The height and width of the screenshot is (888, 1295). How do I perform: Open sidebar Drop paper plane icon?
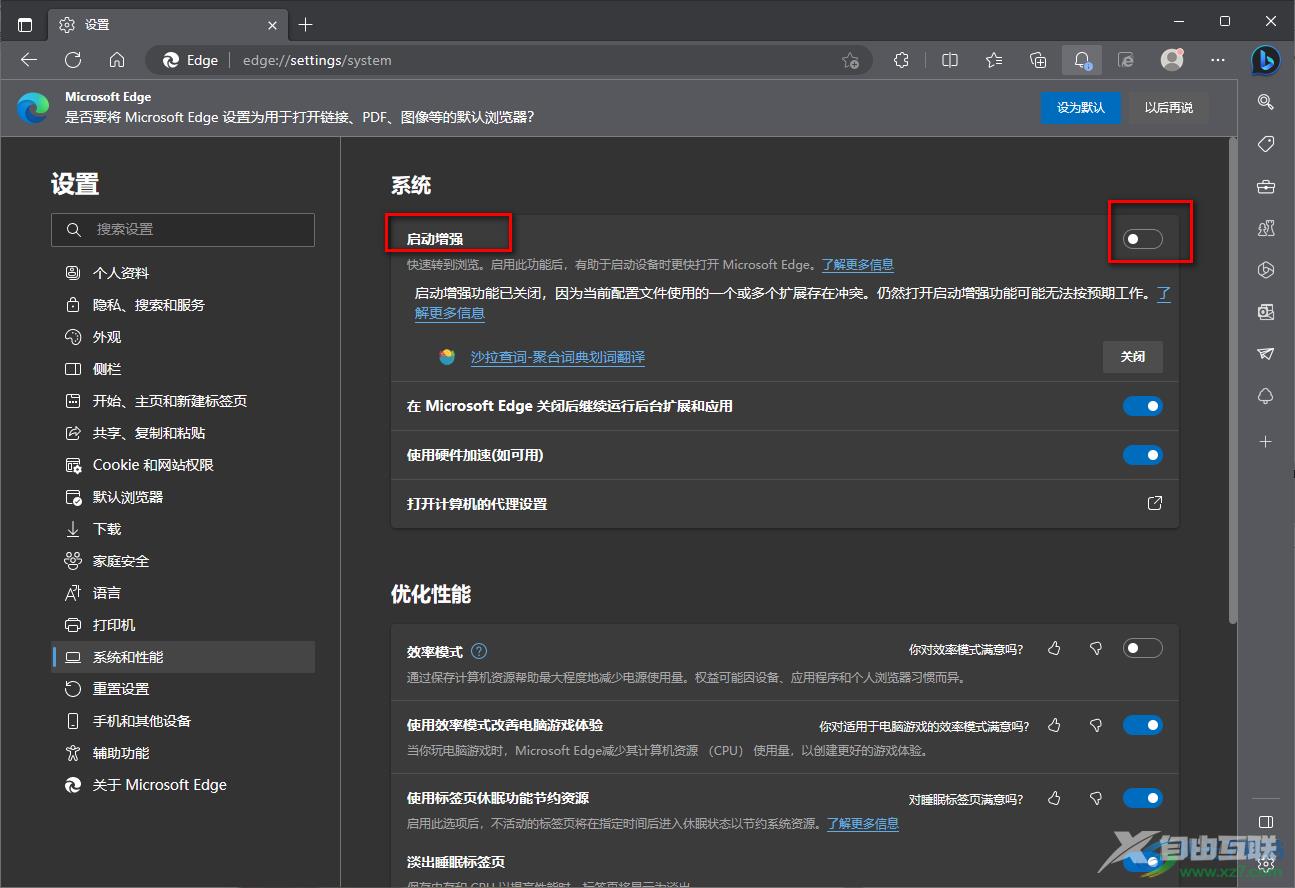tap(1266, 354)
